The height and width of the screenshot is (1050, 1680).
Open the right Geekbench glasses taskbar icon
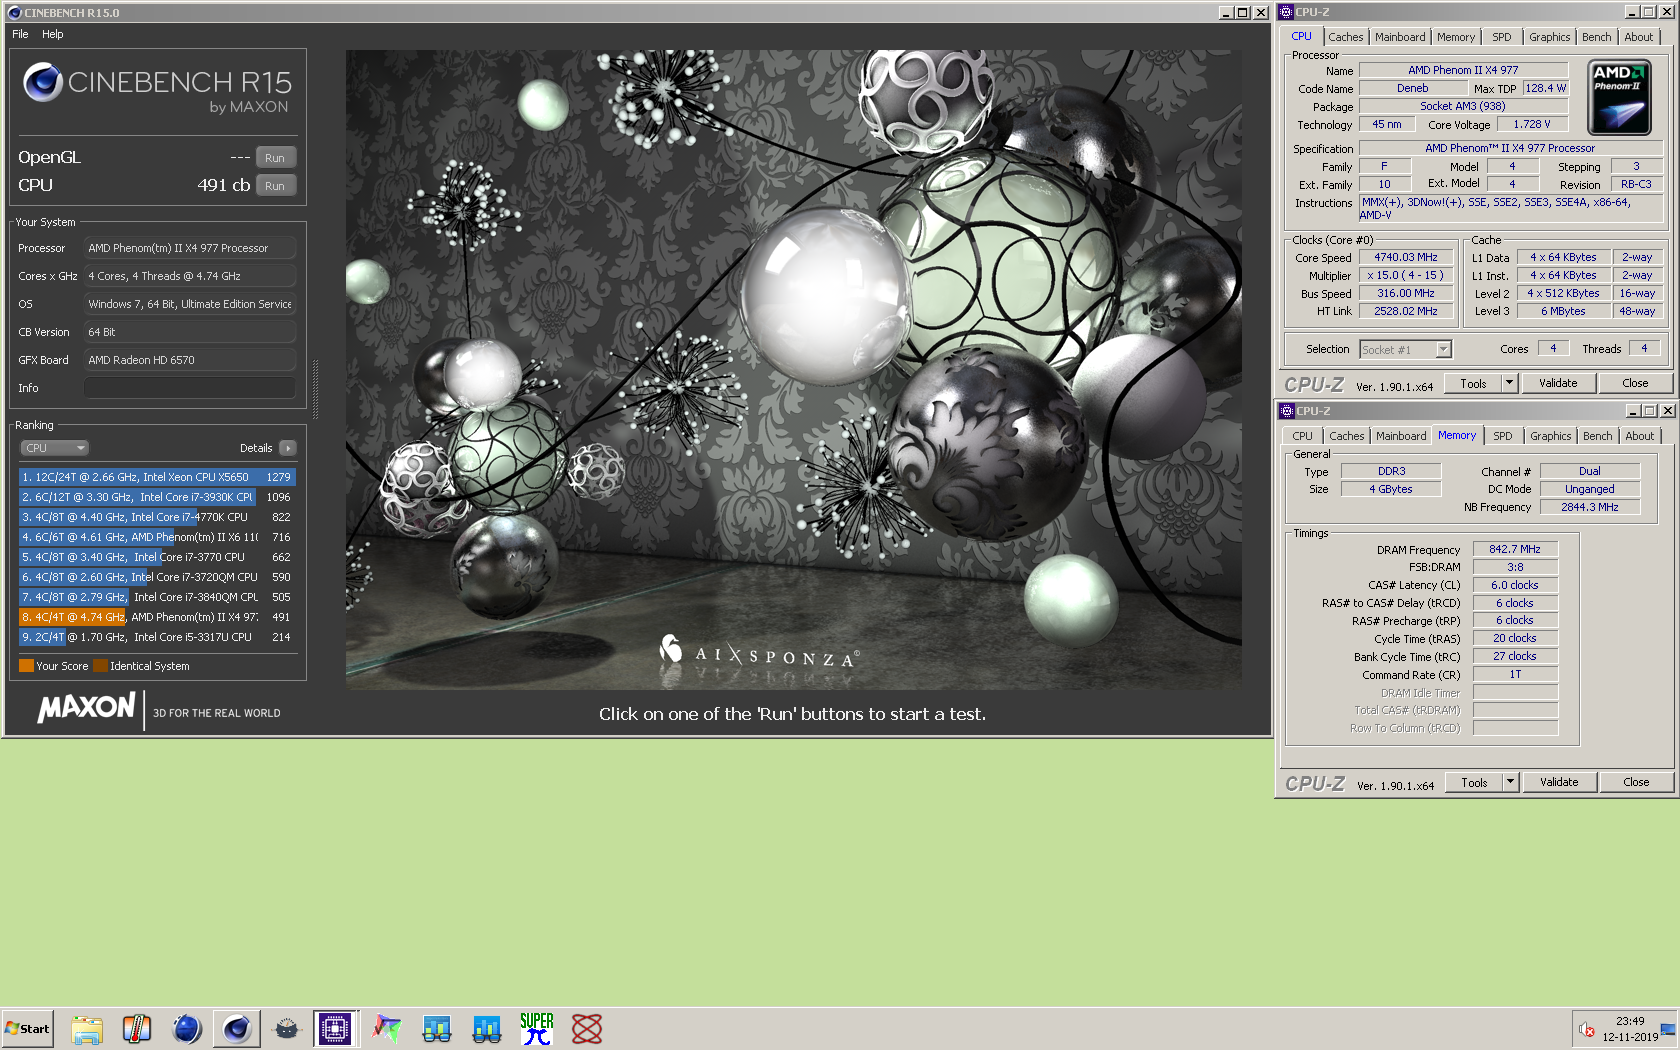[x=487, y=1029]
